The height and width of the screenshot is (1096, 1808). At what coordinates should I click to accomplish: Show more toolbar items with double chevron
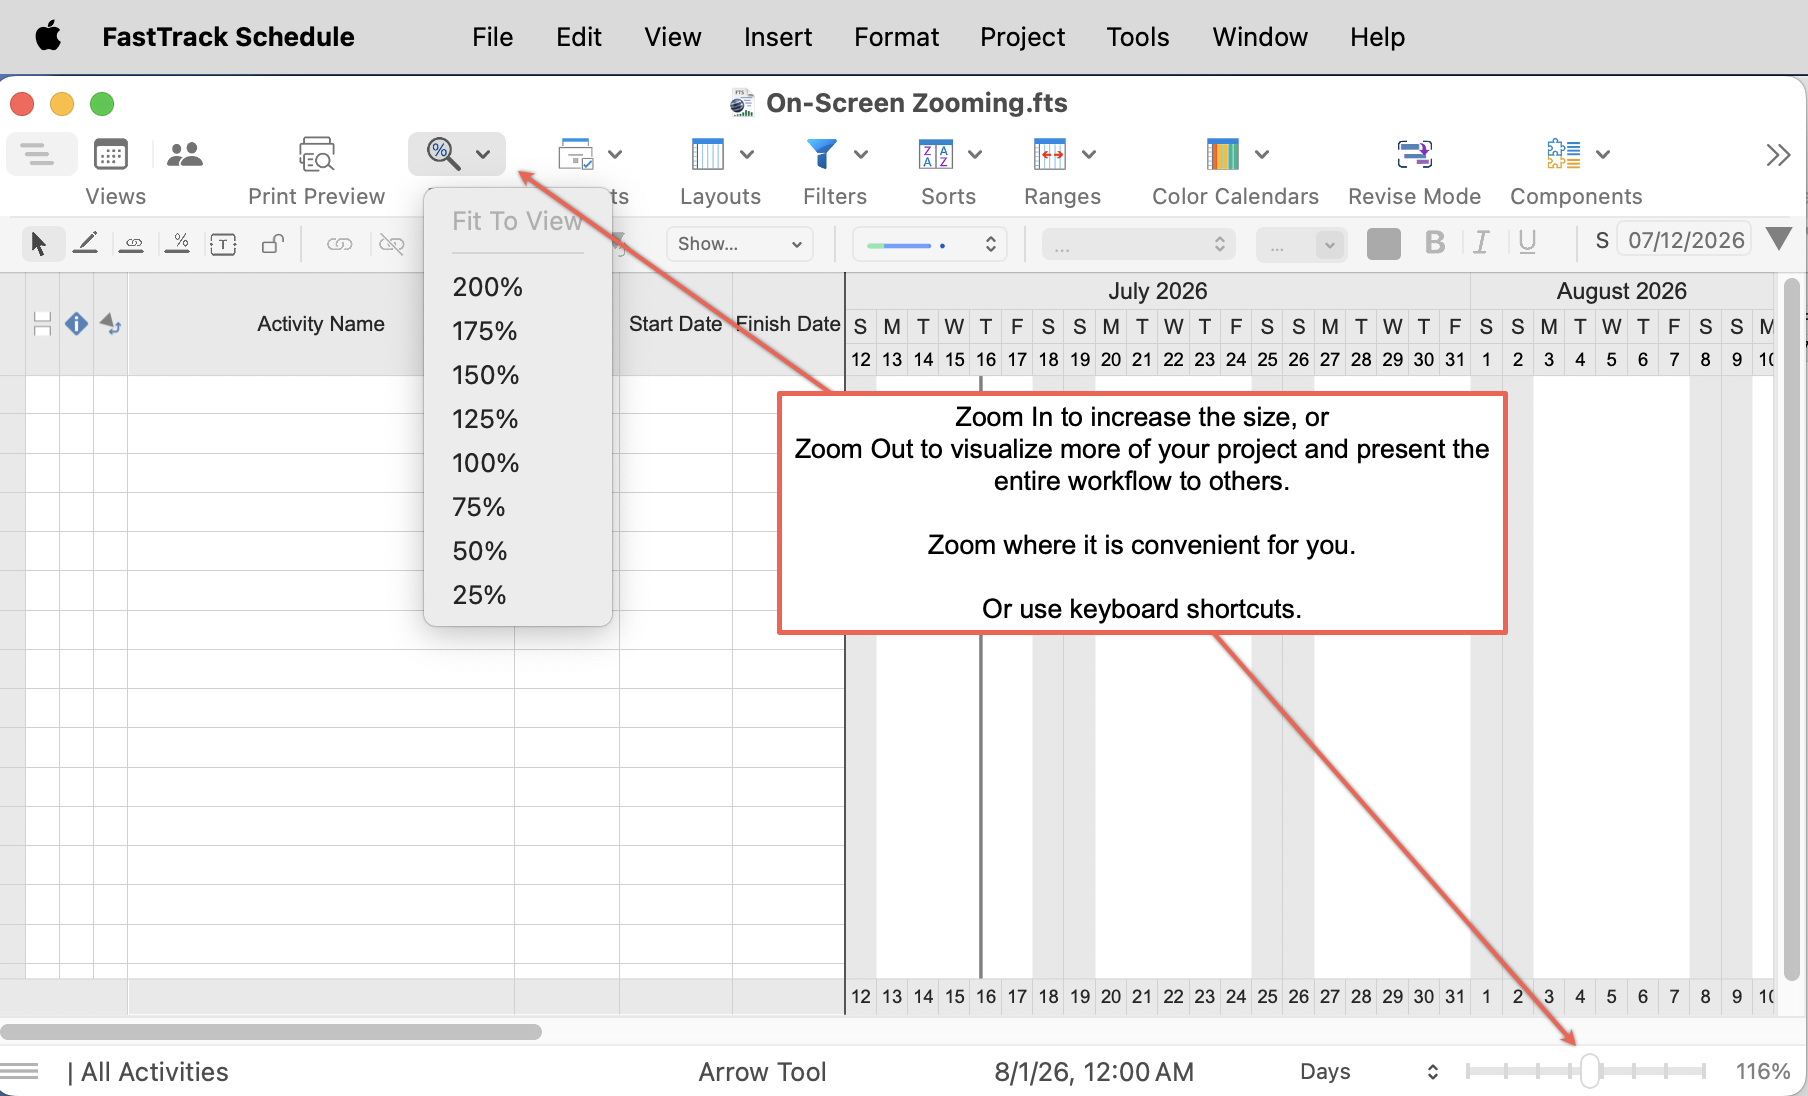[x=1778, y=155]
